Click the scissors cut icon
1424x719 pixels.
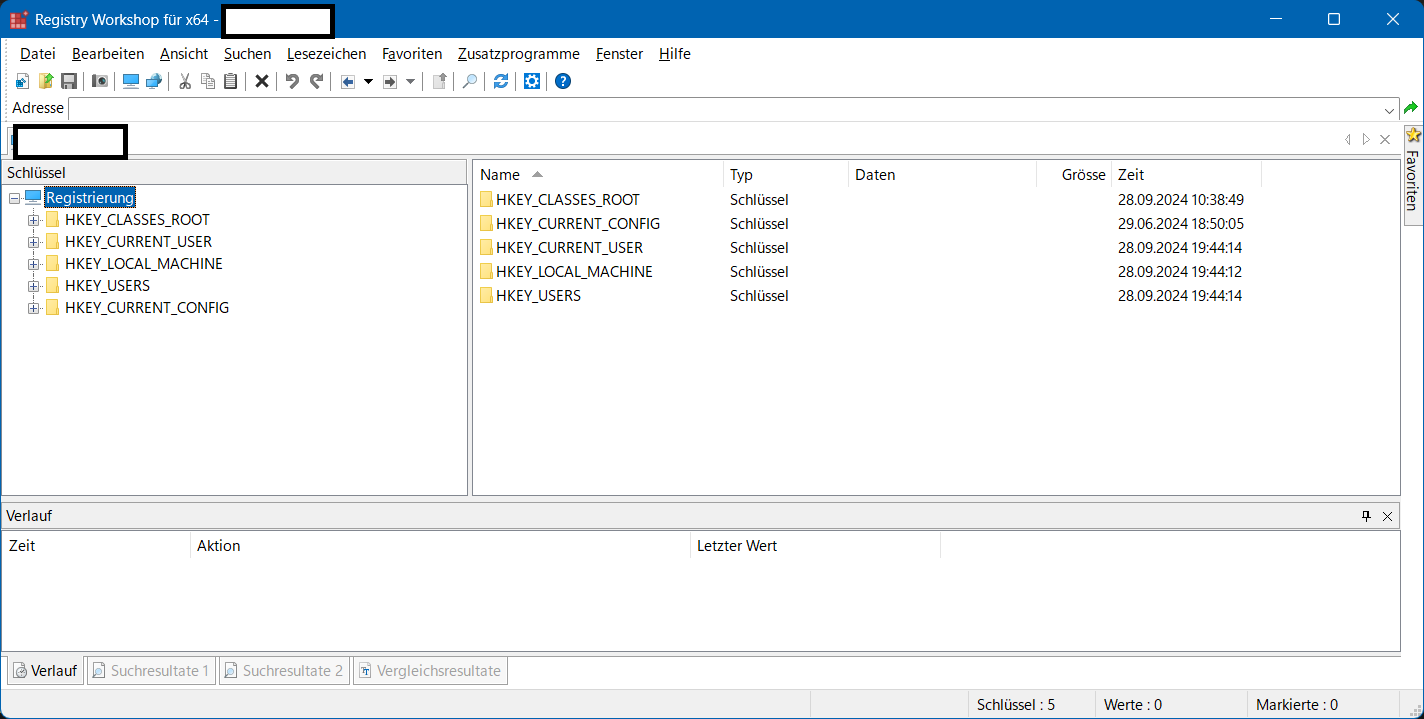coord(185,81)
